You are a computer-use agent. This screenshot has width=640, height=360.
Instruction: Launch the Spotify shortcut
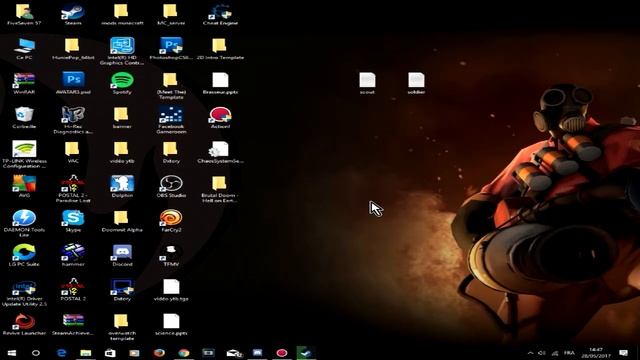(x=122, y=83)
